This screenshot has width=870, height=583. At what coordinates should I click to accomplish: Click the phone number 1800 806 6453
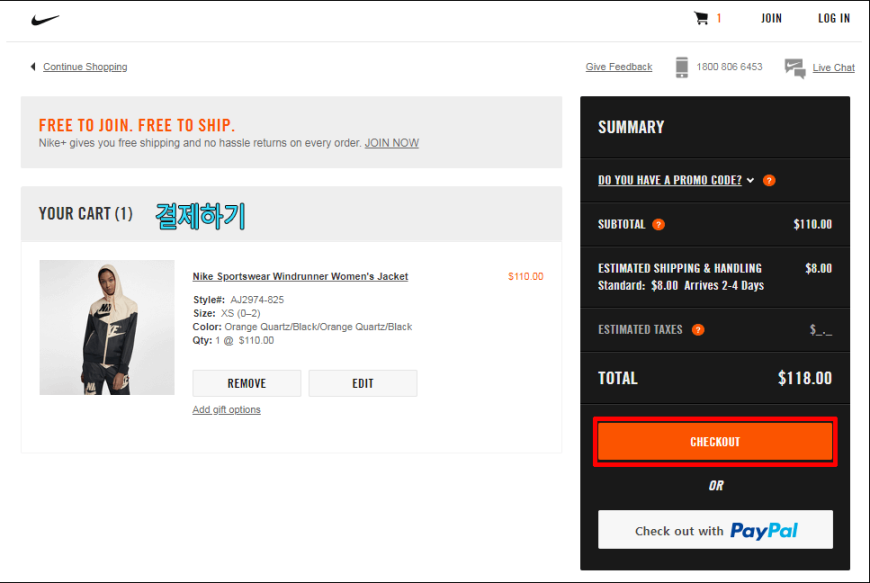point(729,67)
